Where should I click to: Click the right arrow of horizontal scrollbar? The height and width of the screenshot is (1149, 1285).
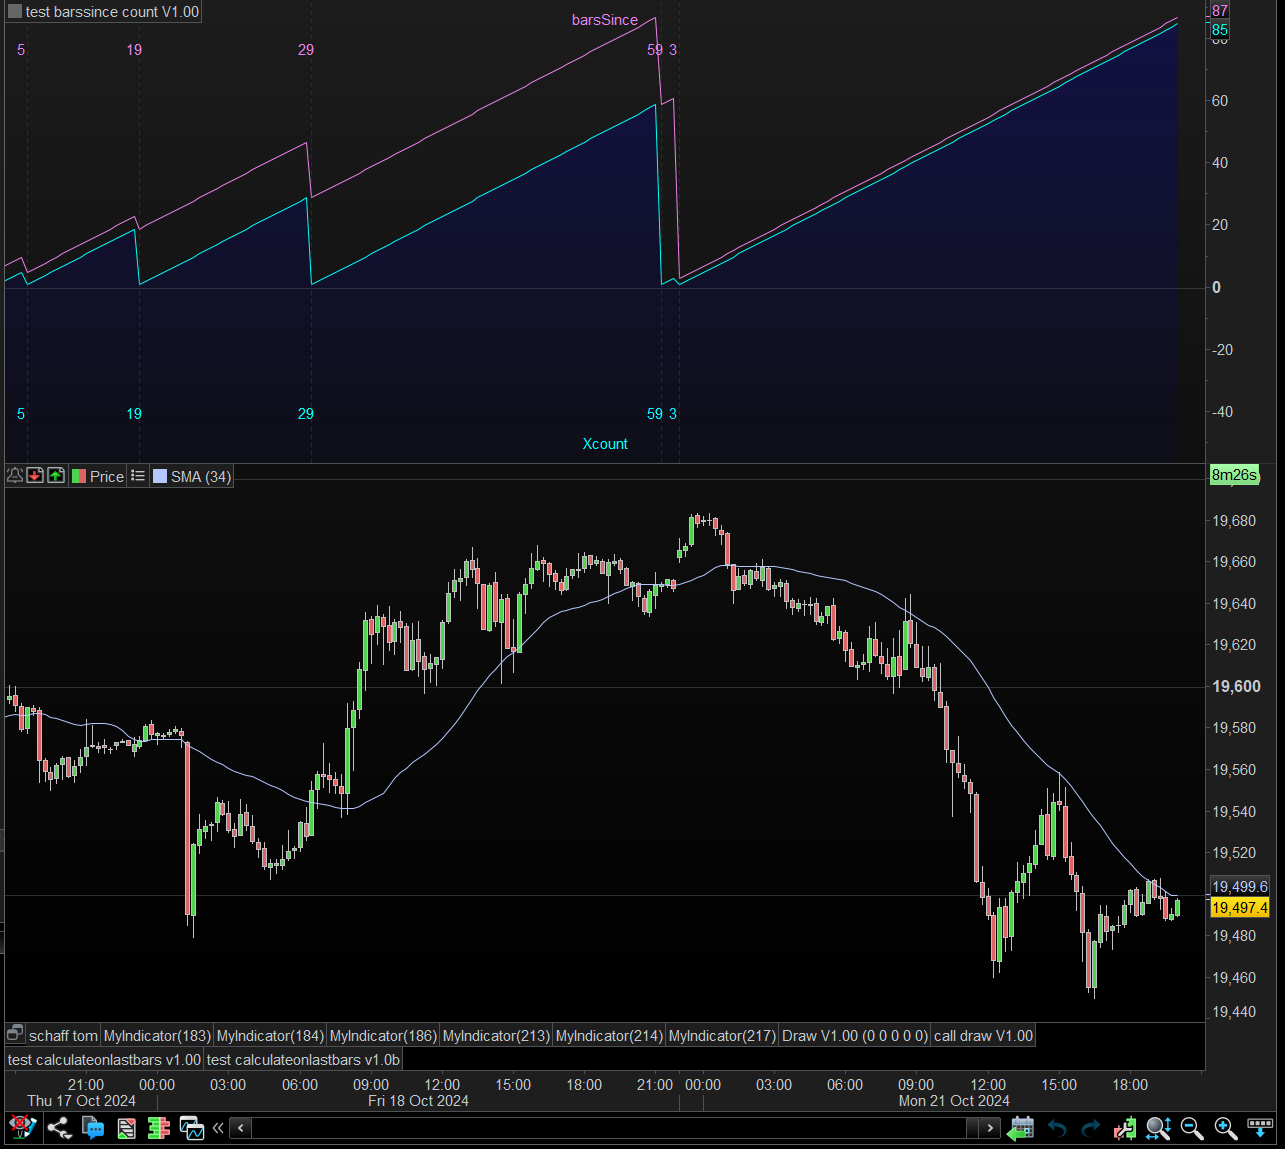tap(990, 1128)
